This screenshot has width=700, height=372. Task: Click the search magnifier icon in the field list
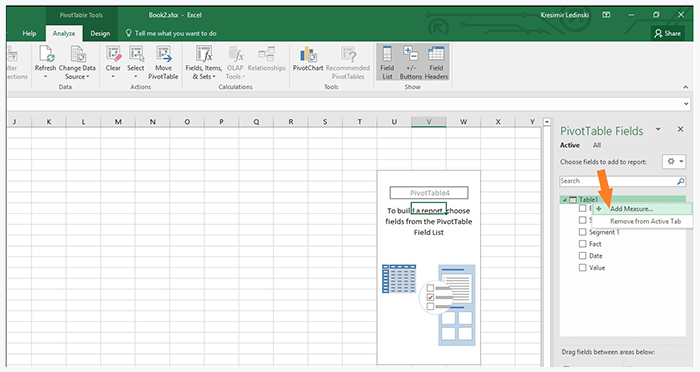680,181
